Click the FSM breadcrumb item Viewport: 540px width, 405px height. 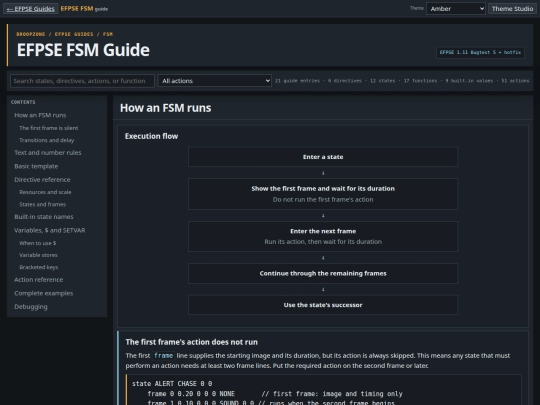[x=108, y=34]
